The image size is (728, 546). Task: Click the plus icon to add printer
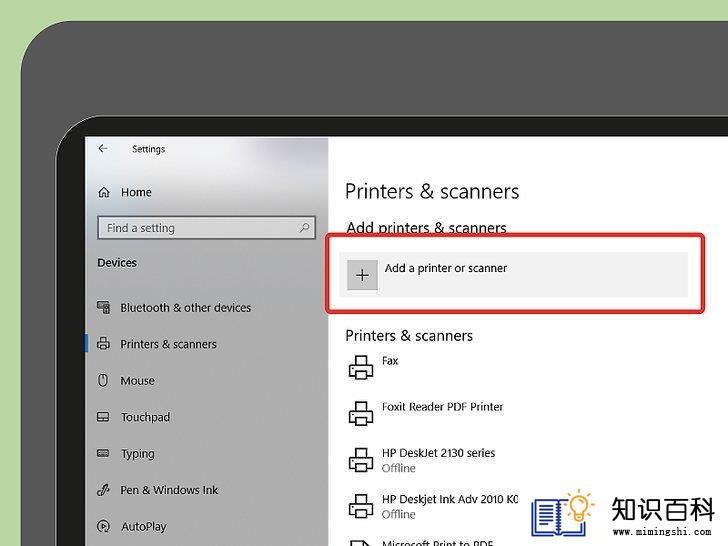[x=362, y=275]
